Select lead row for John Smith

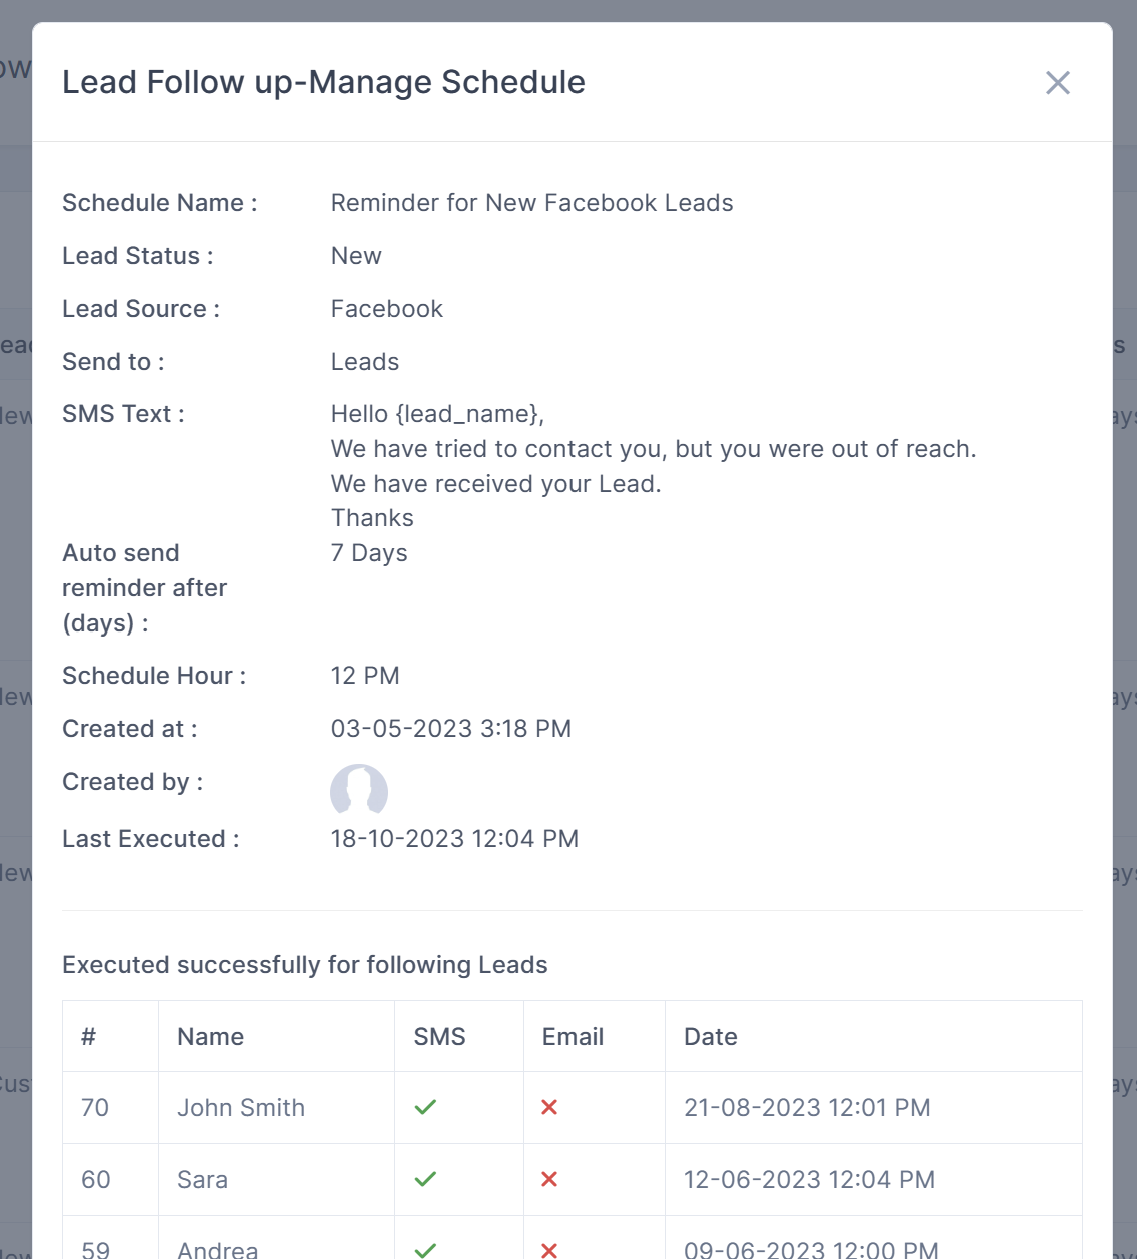coord(241,1107)
